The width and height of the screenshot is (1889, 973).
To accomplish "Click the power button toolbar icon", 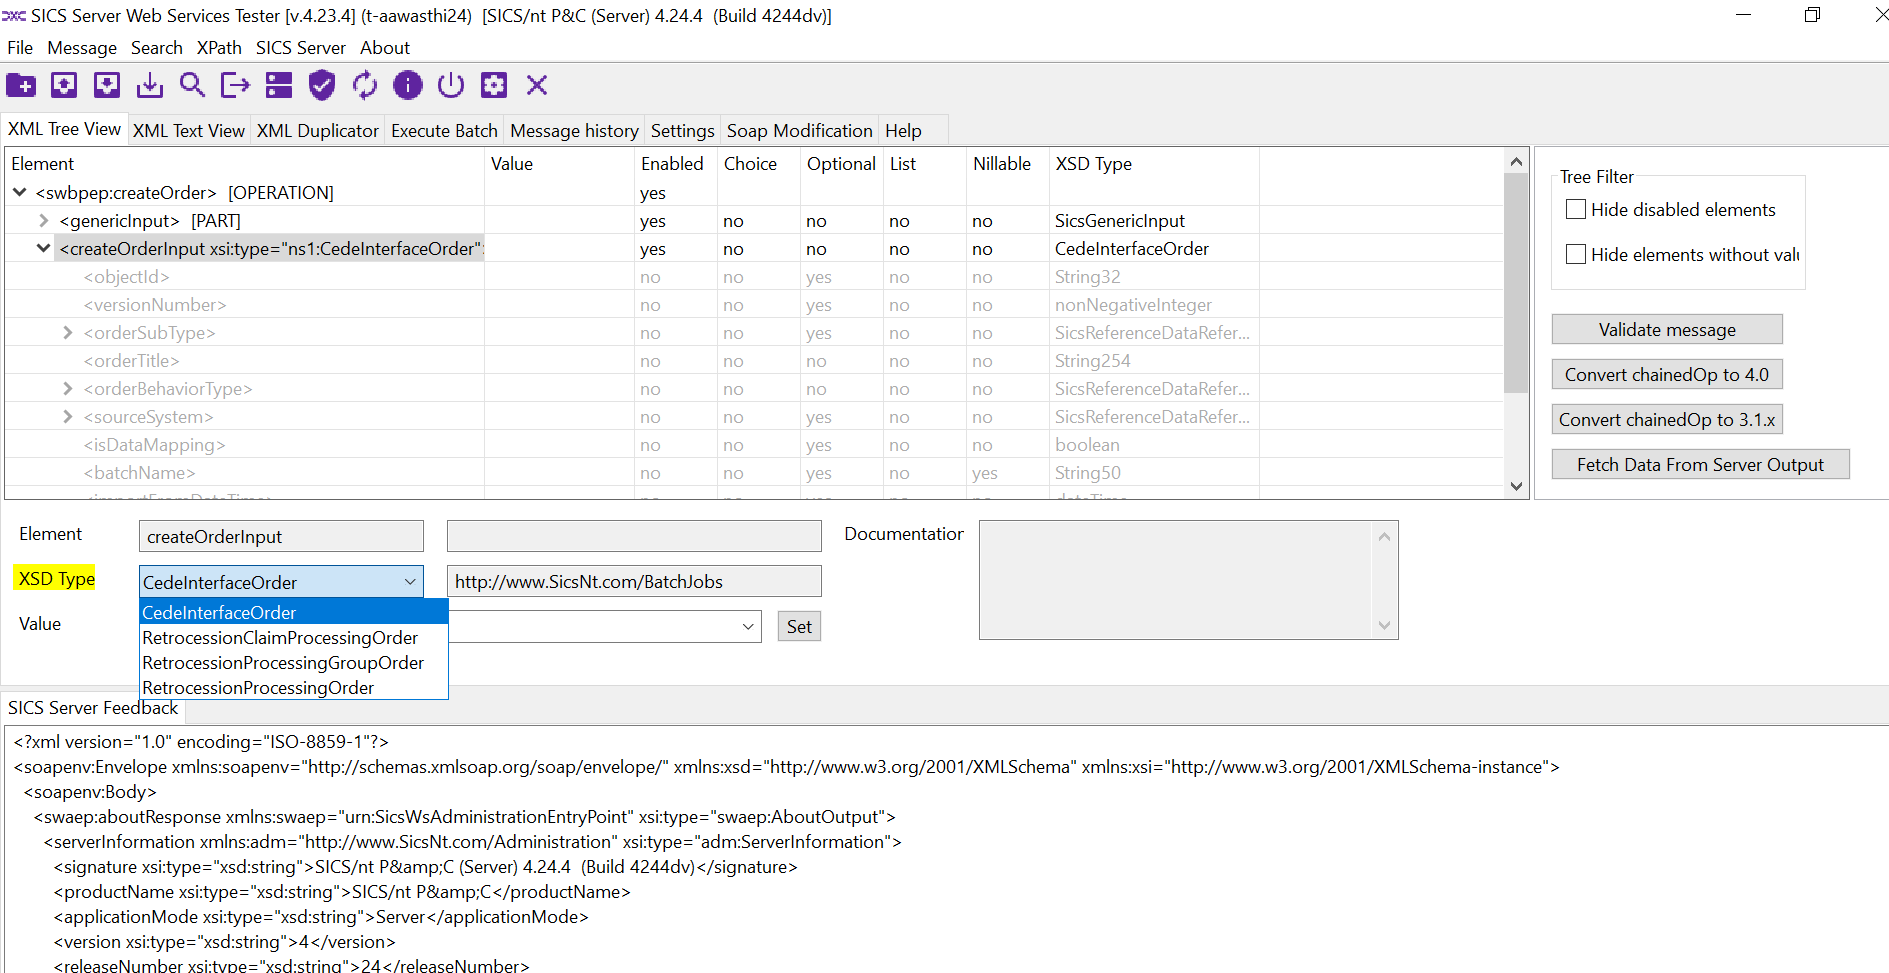I will [x=451, y=86].
